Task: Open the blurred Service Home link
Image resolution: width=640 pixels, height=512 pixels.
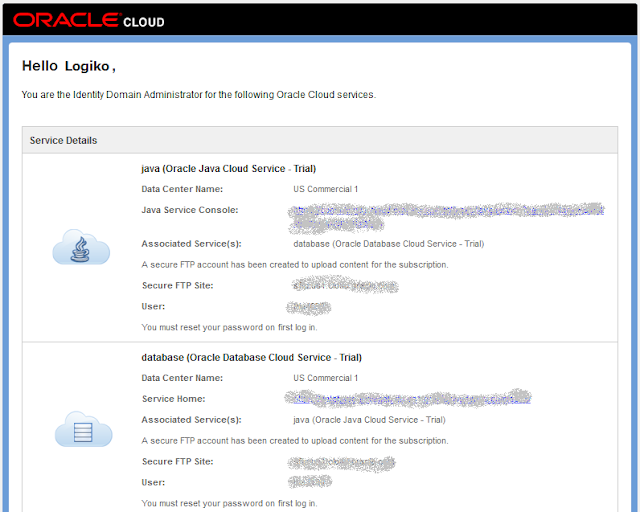Action: (x=408, y=398)
